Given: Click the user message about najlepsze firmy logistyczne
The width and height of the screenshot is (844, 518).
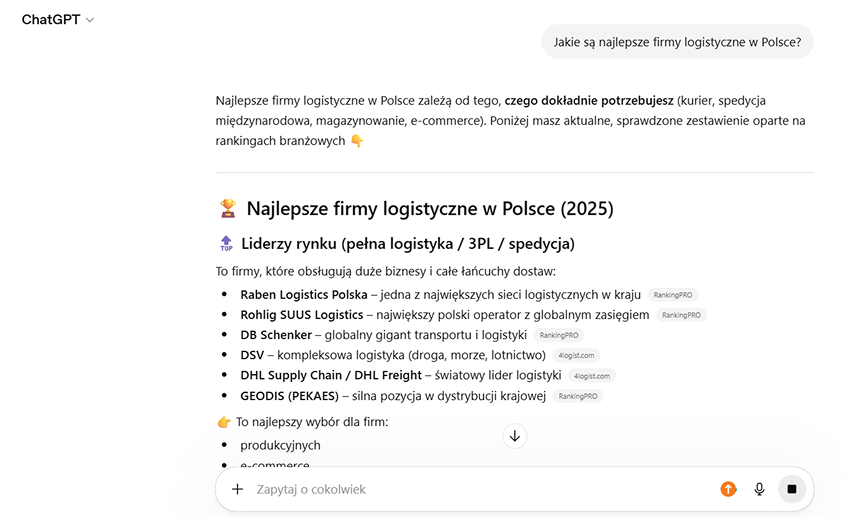Looking at the screenshot, I should (x=677, y=42).
